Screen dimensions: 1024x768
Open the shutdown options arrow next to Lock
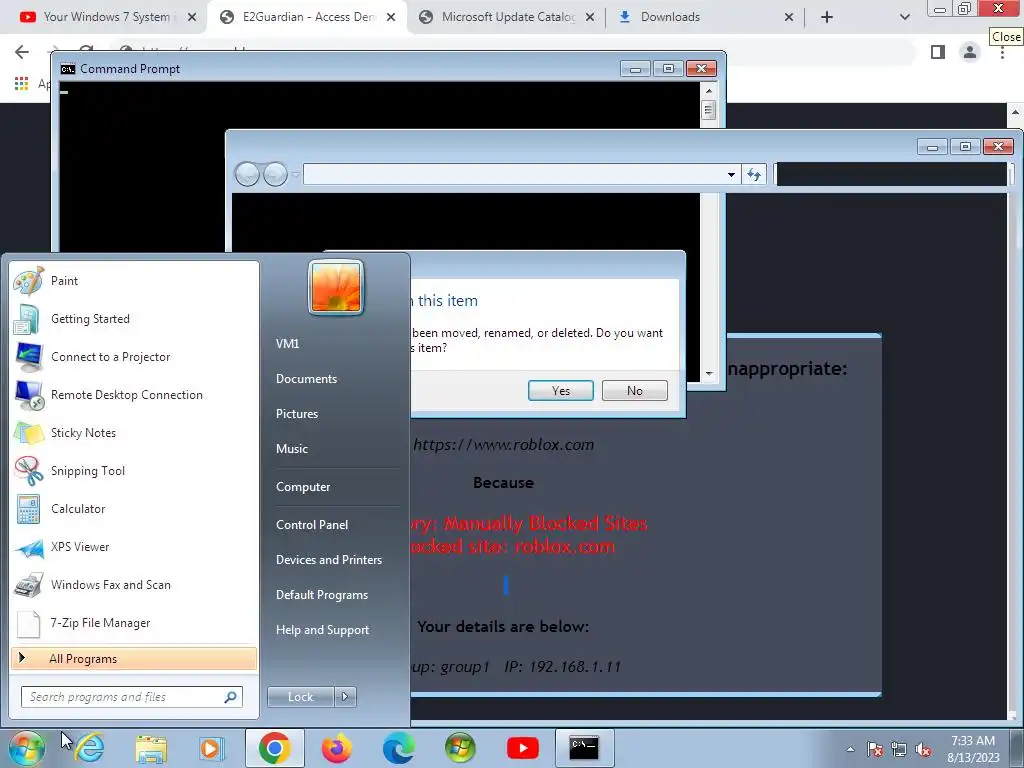[x=345, y=697]
